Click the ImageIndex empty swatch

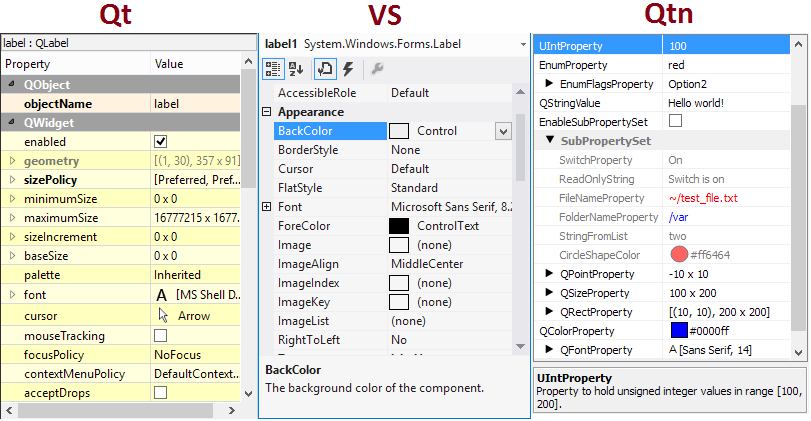399,283
